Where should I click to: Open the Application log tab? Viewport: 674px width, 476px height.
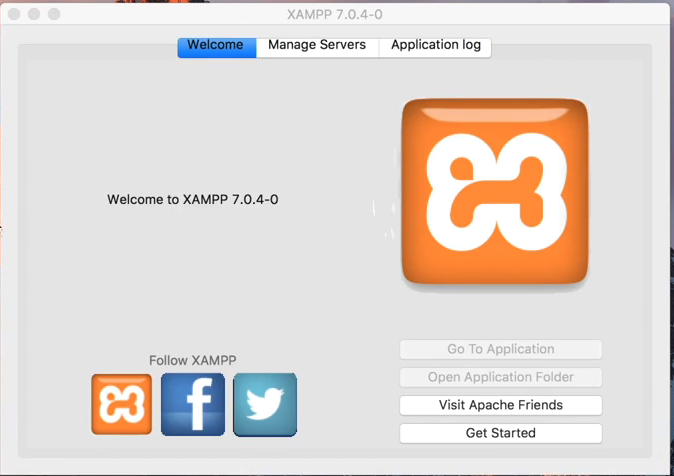[435, 45]
